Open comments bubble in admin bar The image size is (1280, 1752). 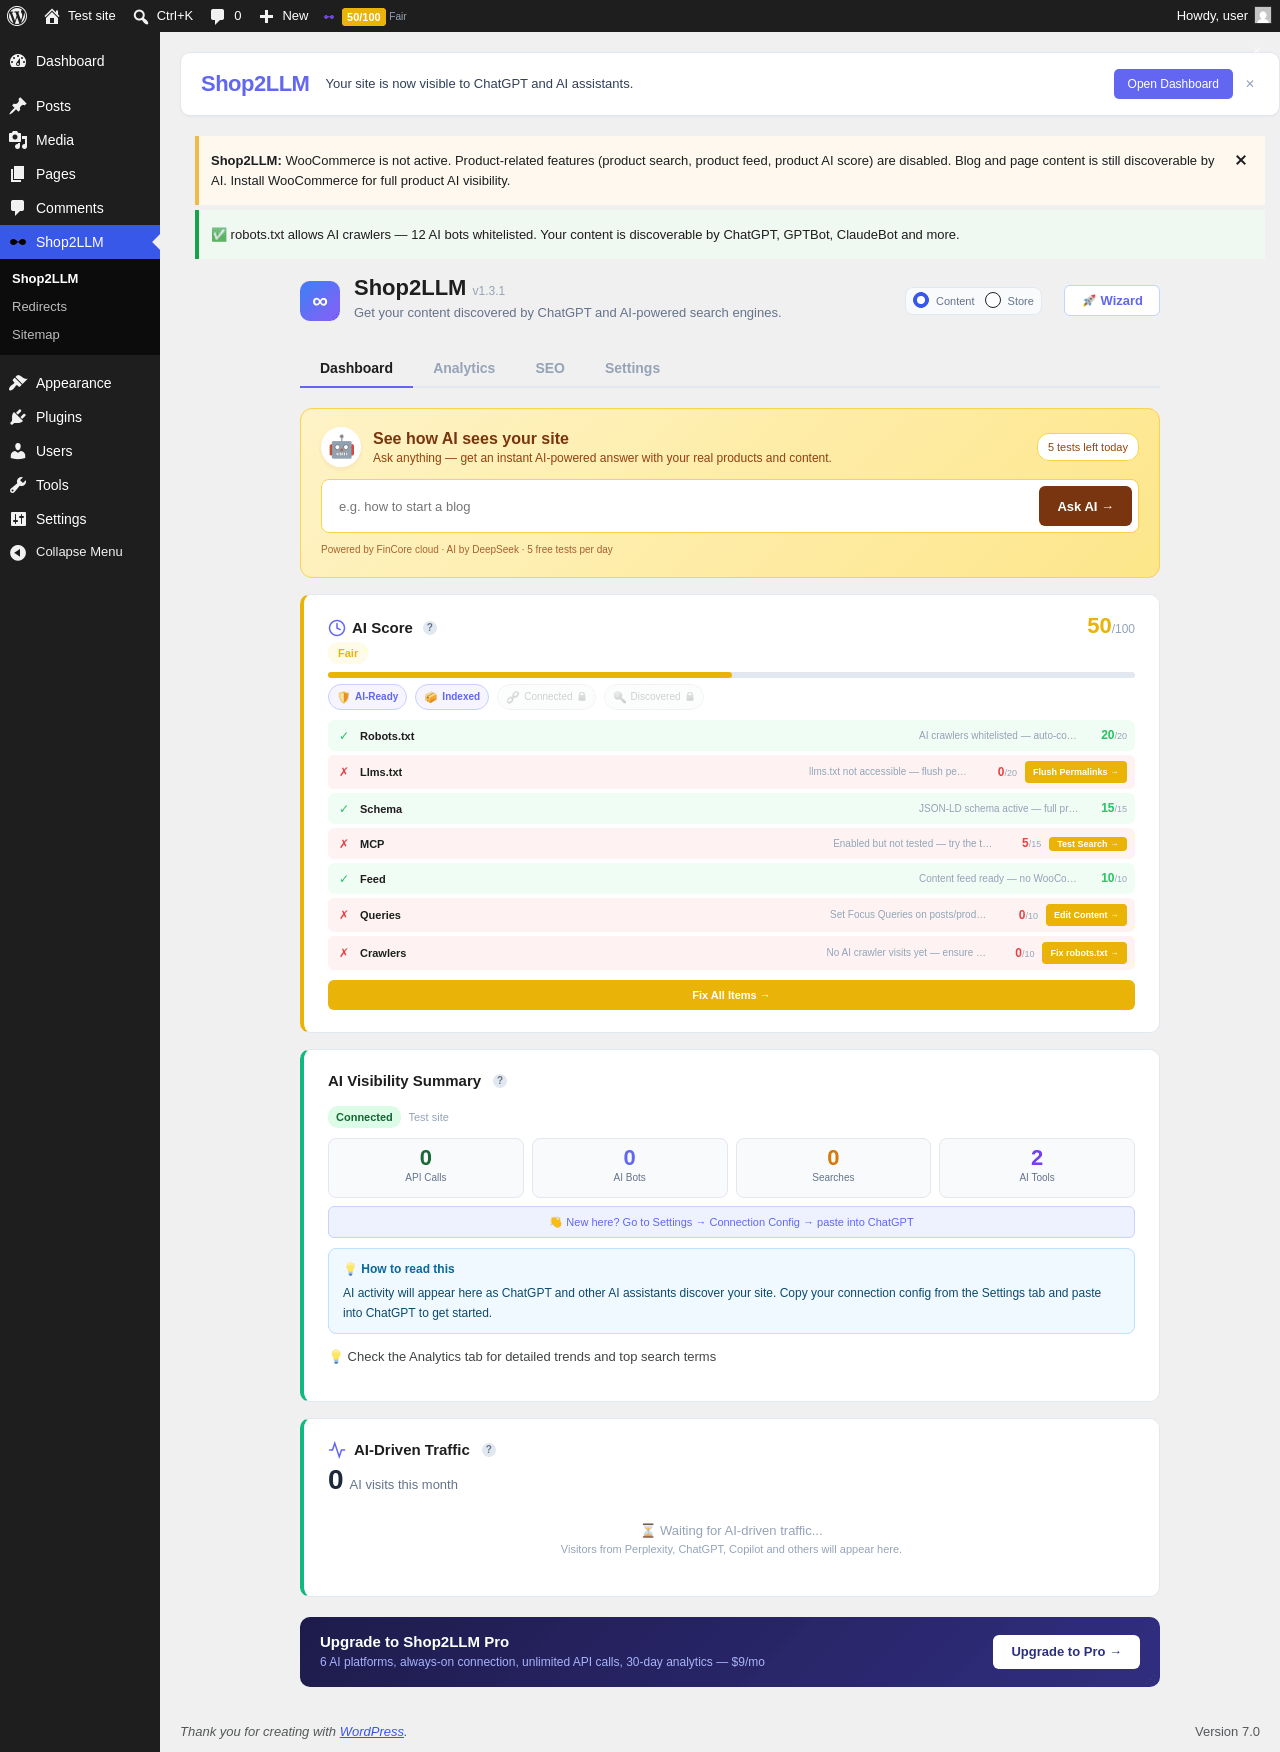tap(226, 16)
